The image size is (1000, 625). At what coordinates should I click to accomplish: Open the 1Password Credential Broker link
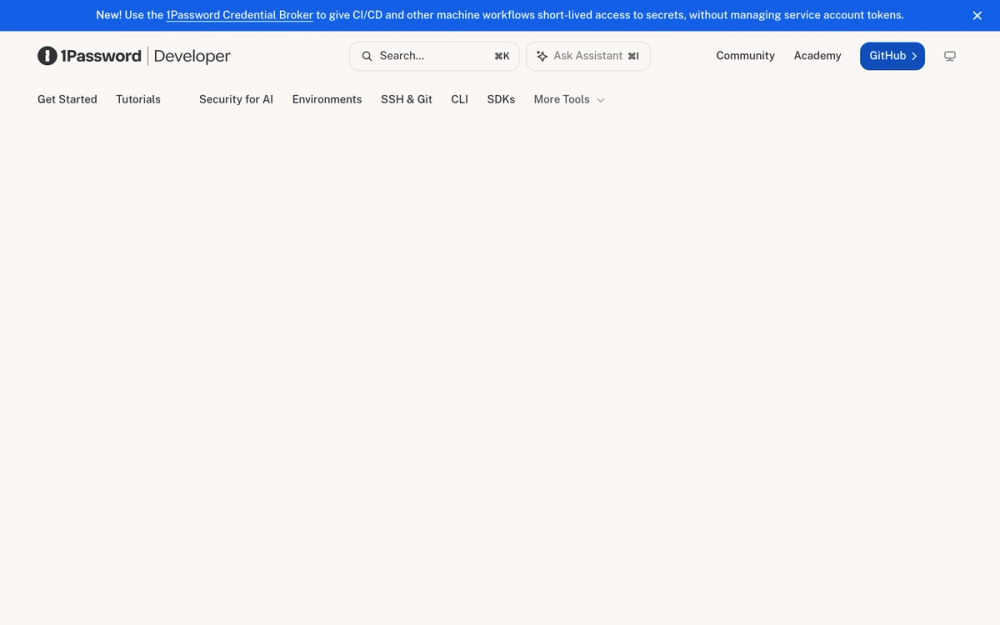pos(239,15)
